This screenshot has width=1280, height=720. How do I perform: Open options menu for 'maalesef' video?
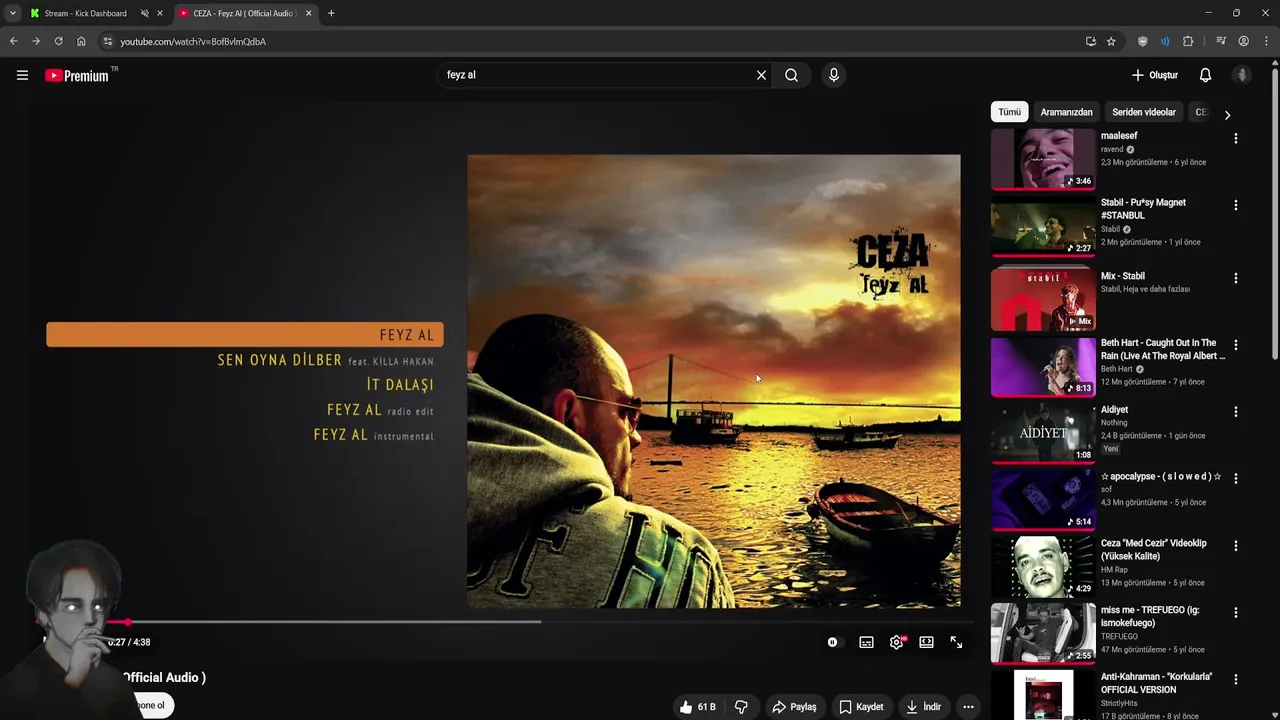1235,139
